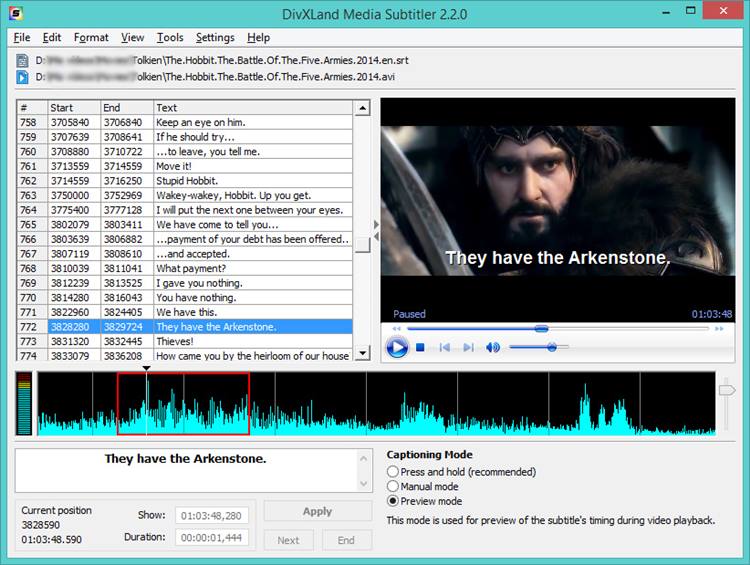Select Press and hold captioning mode
This screenshot has height=565, width=750.
393,472
